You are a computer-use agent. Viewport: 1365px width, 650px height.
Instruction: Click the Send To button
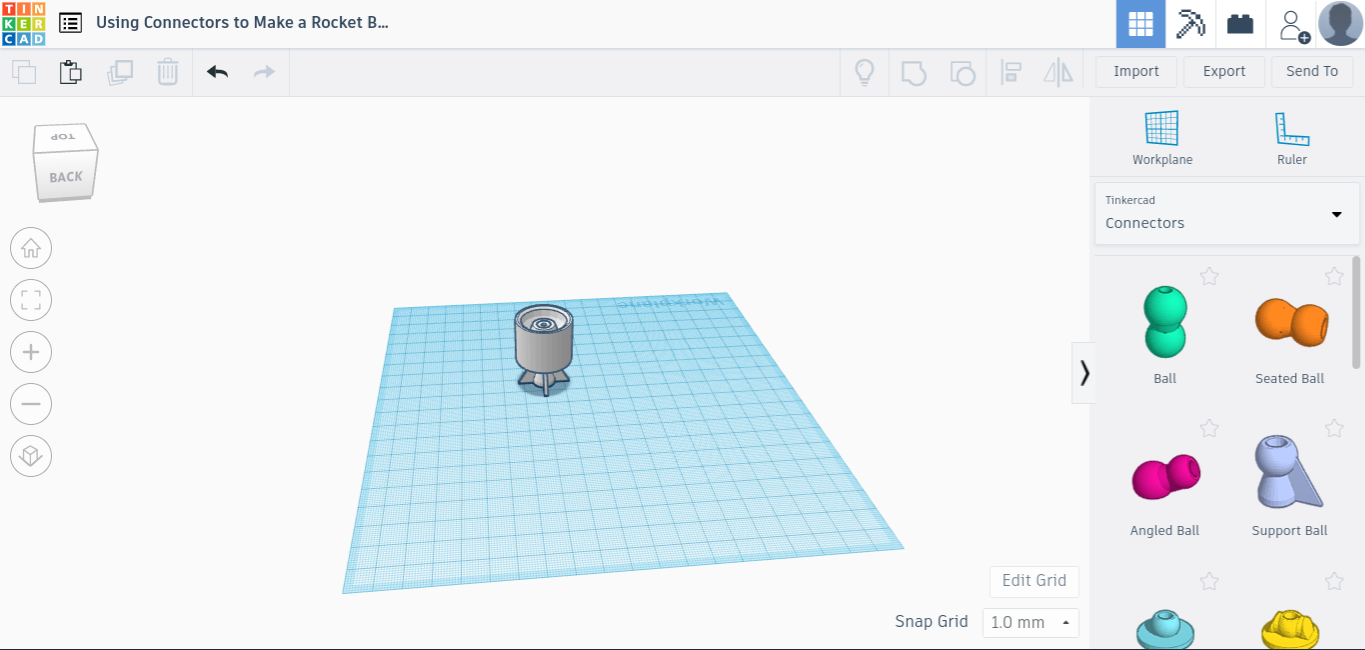(x=1312, y=71)
